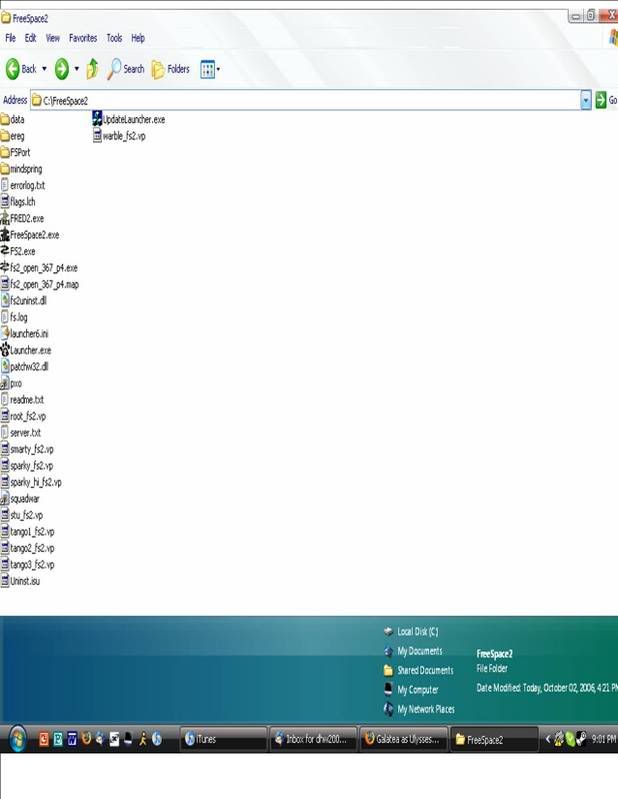This screenshot has height=799, width=618.
Task: Select root_fs2.vp file
Action: [23, 416]
